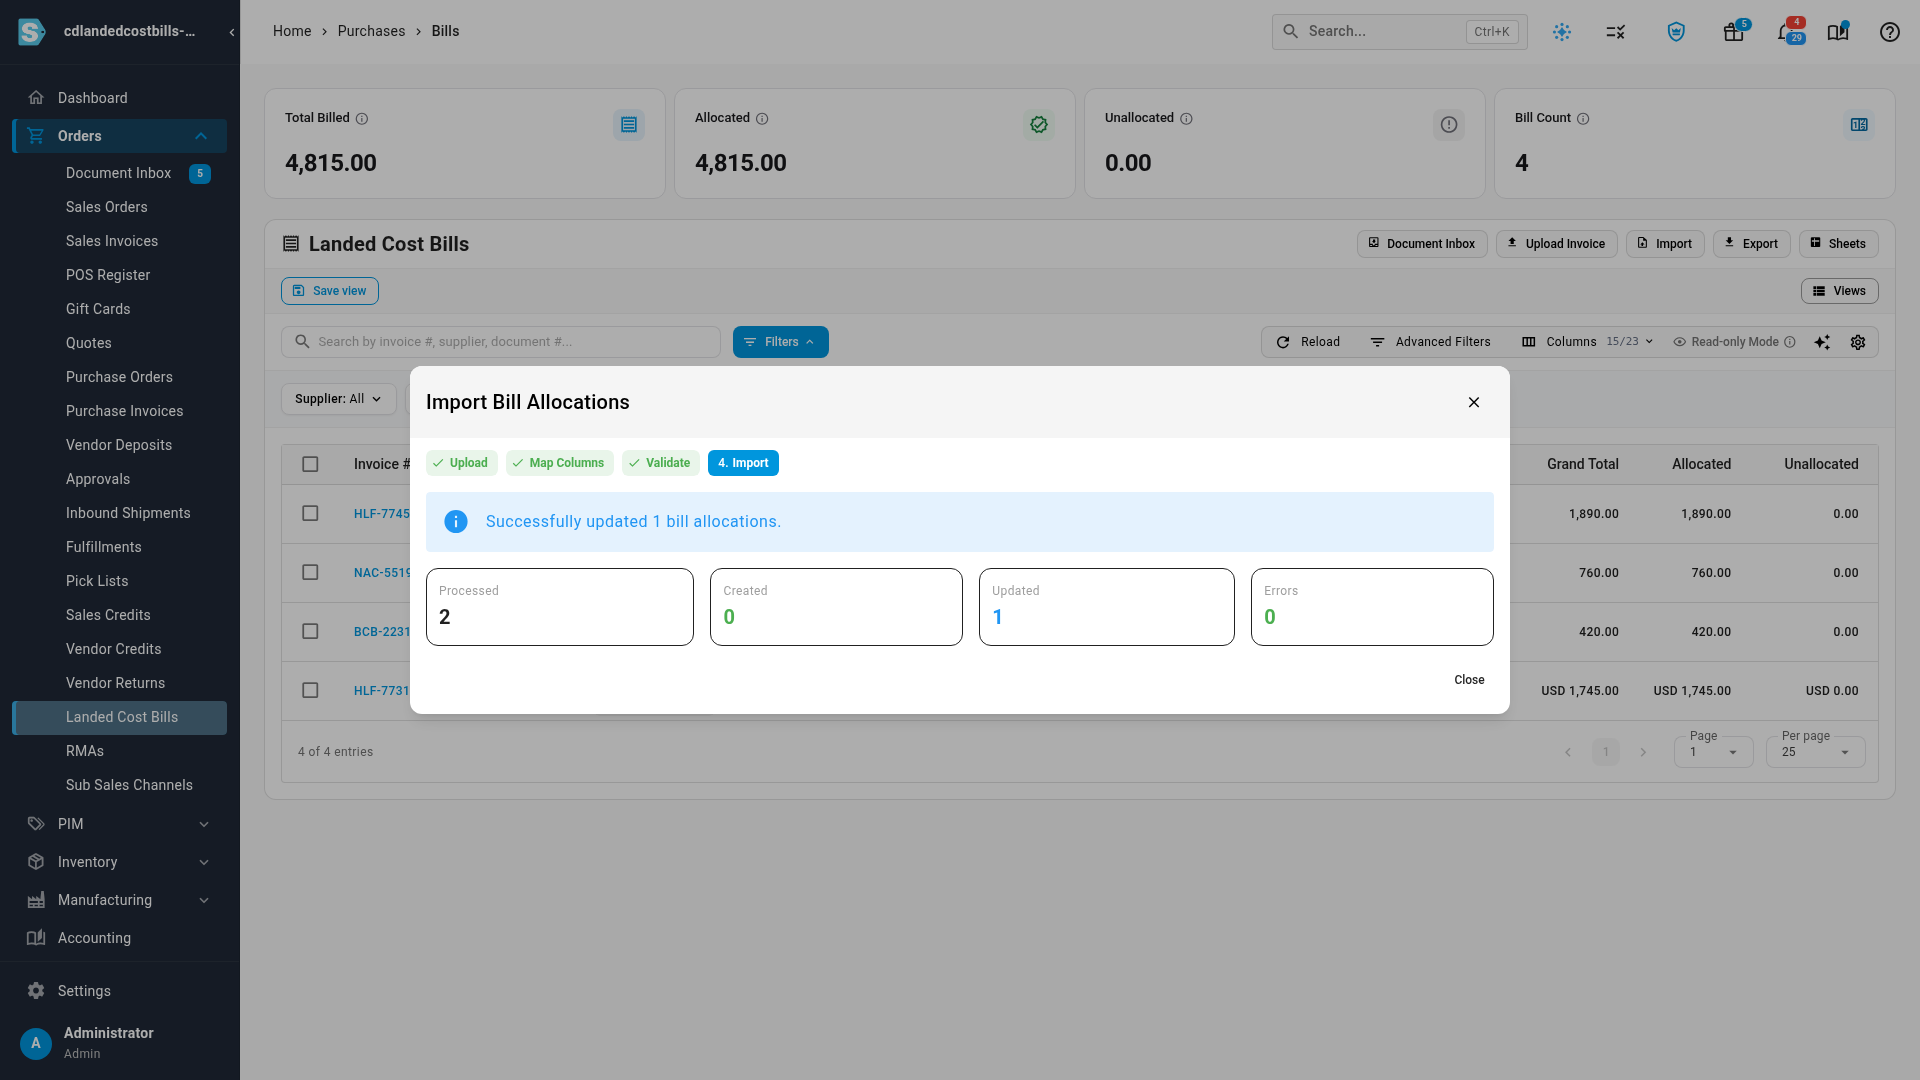Open the Sheets button
Viewport: 1920px width, 1080px height.
[x=1838, y=244]
